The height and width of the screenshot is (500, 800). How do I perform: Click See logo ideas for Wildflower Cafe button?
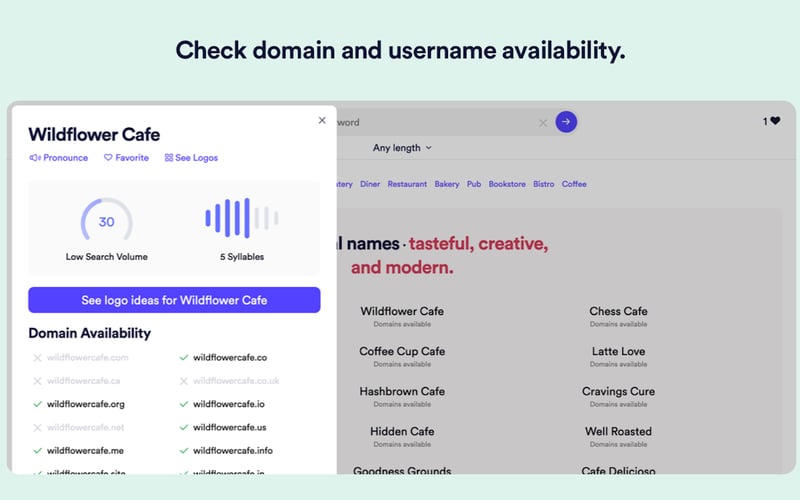coord(174,300)
